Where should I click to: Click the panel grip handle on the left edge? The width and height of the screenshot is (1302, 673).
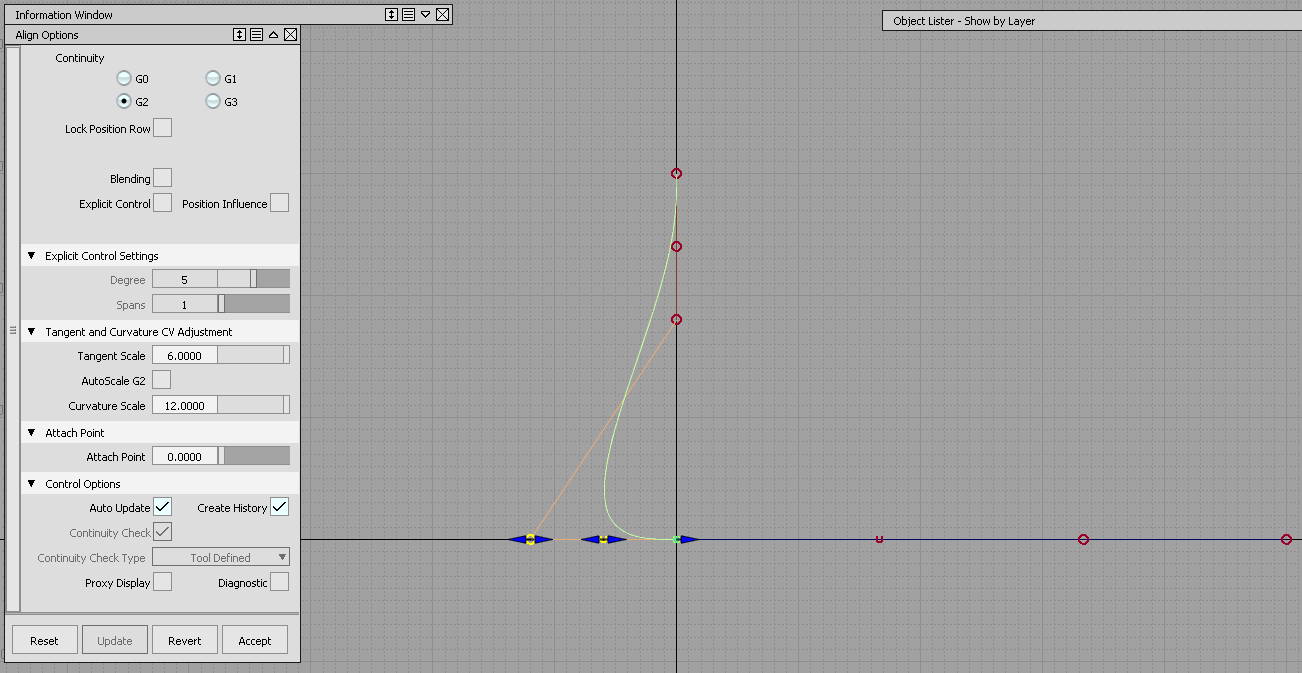(12, 330)
